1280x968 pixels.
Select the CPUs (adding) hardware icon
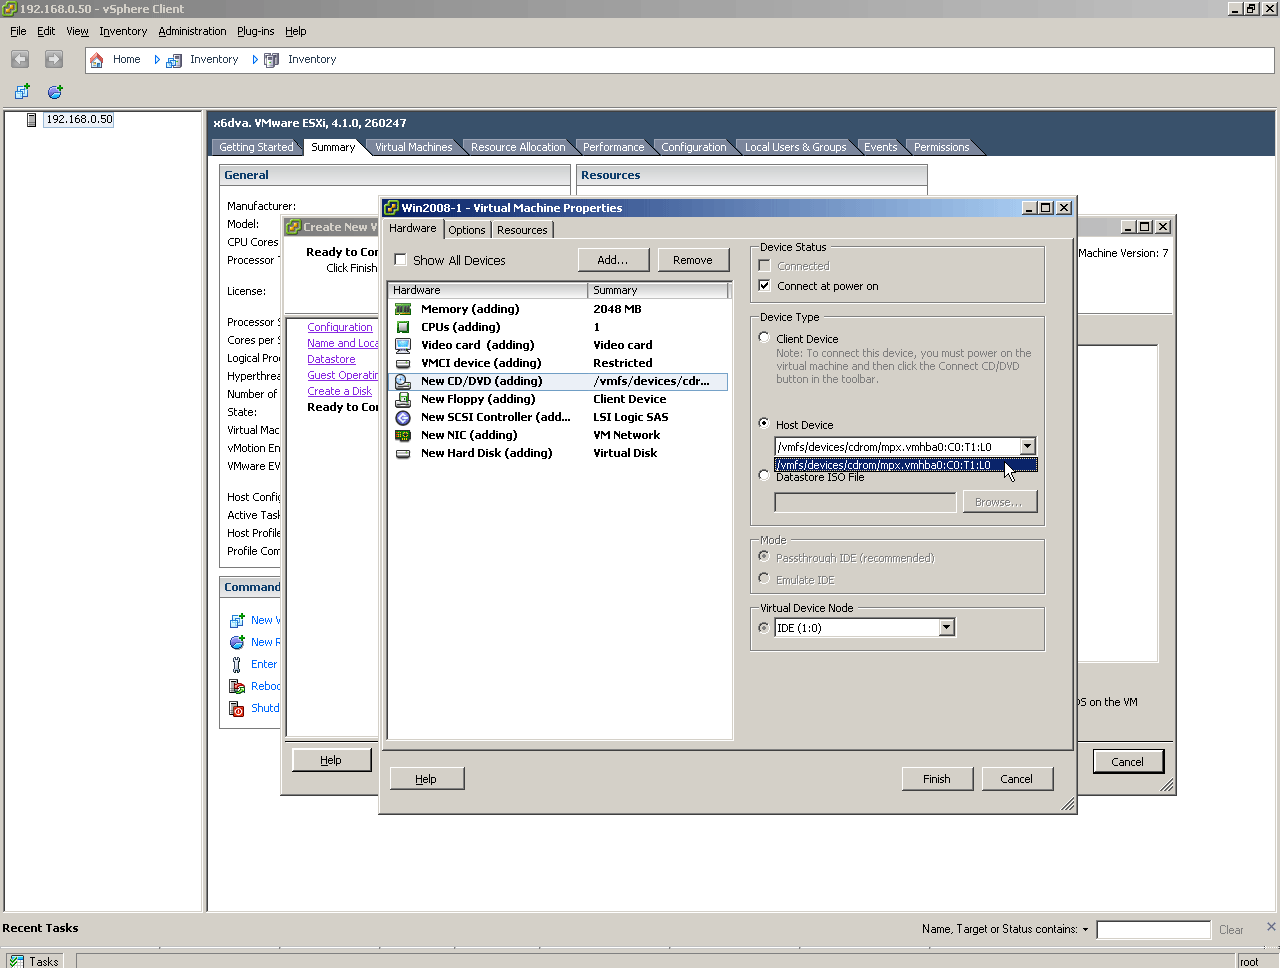tap(403, 327)
